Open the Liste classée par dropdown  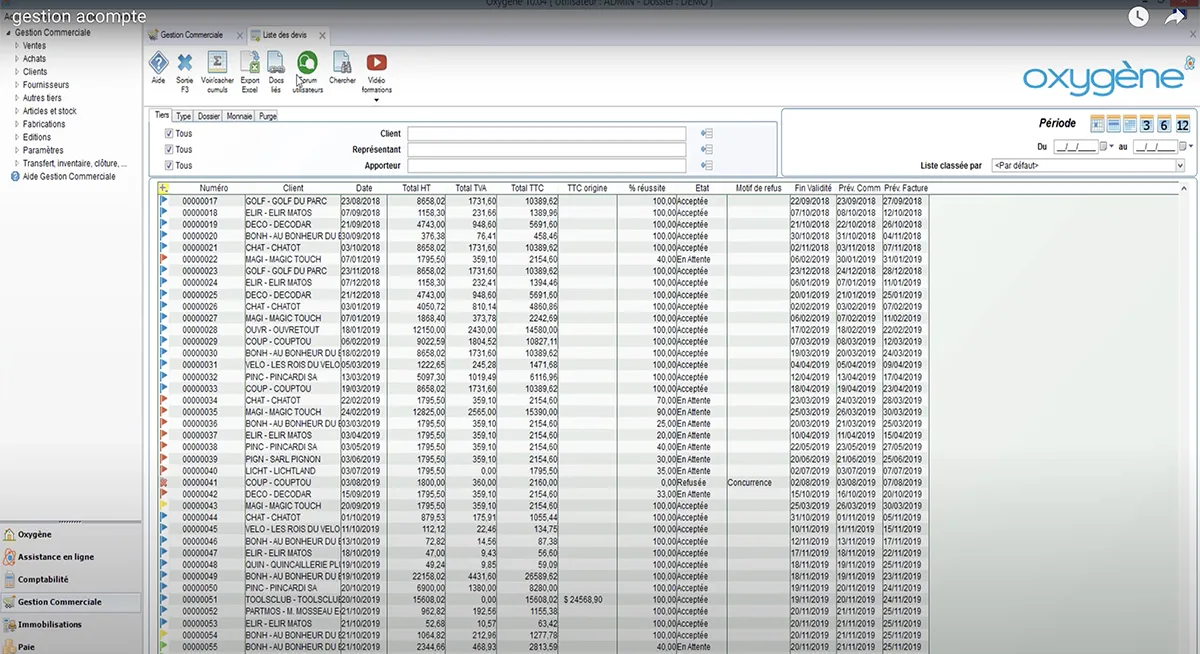[1180, 165]
